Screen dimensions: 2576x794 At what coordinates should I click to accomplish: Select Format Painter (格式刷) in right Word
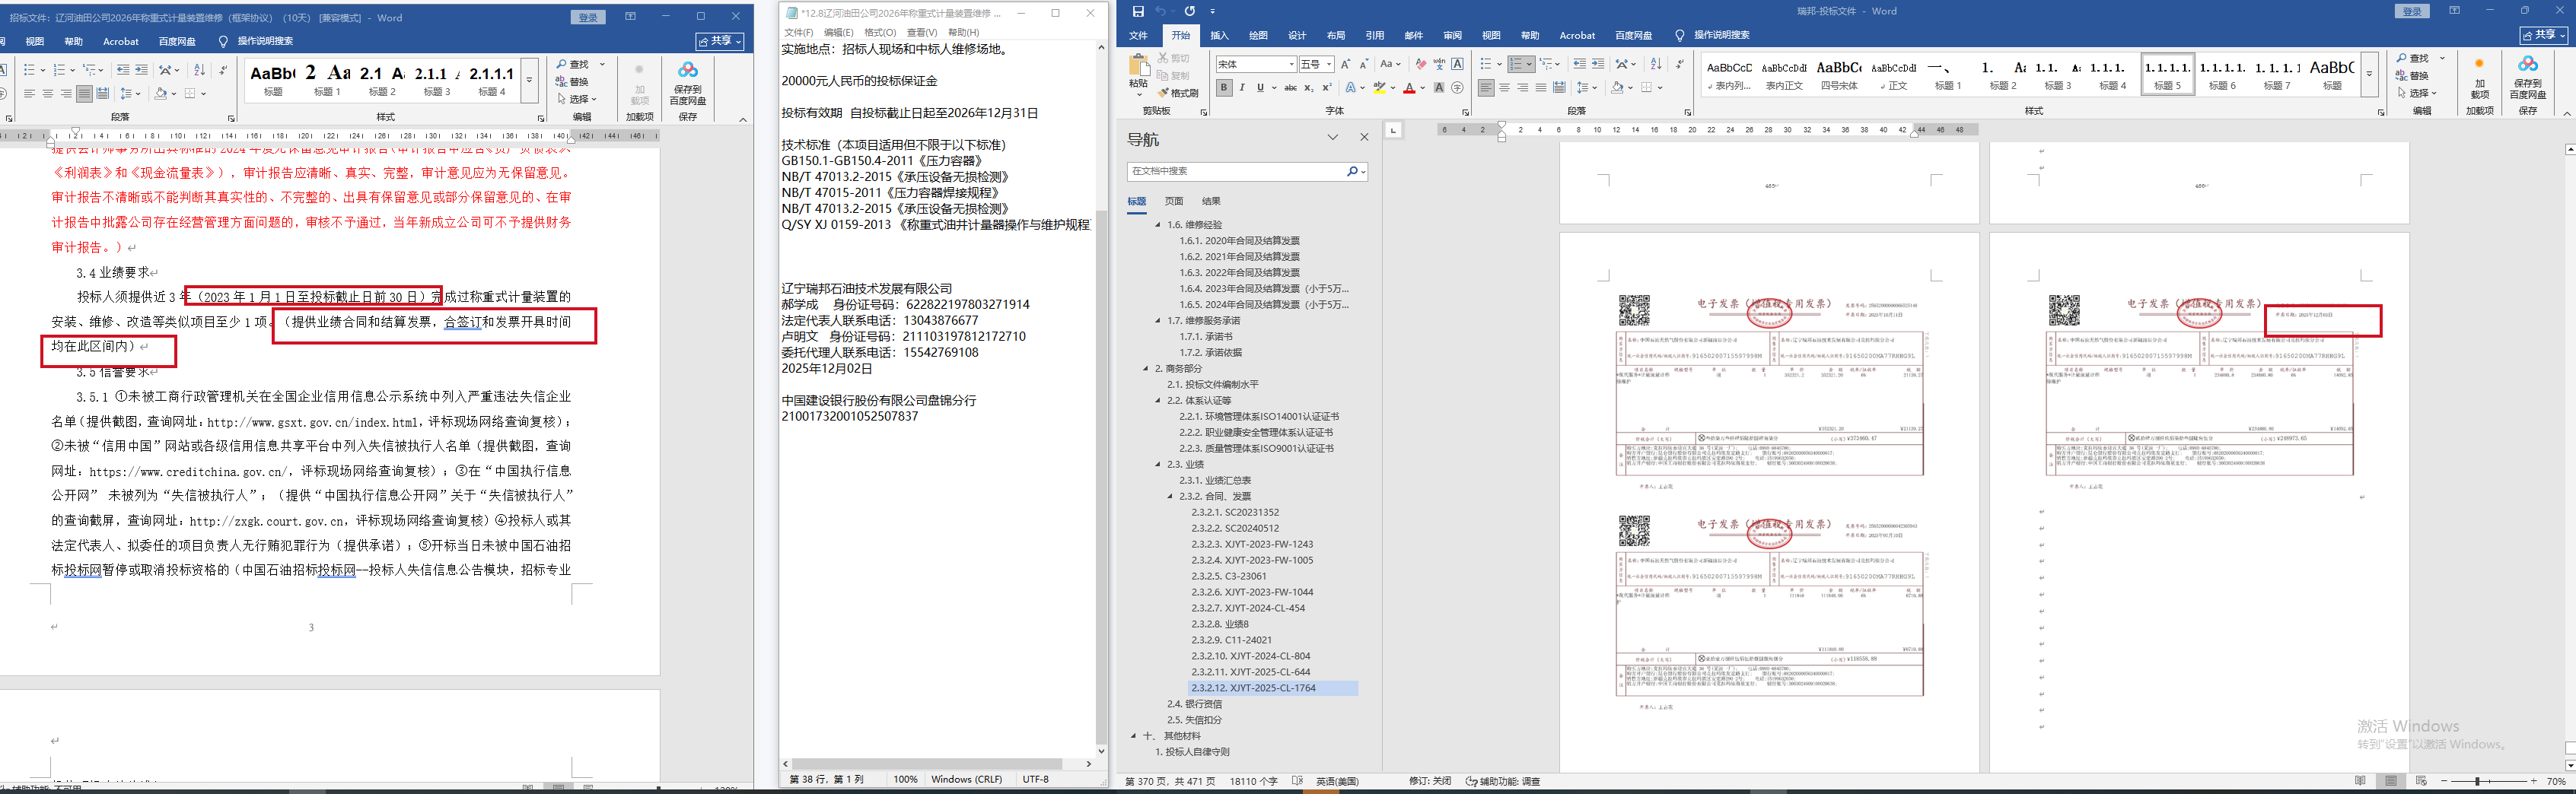click(1179, 93)
